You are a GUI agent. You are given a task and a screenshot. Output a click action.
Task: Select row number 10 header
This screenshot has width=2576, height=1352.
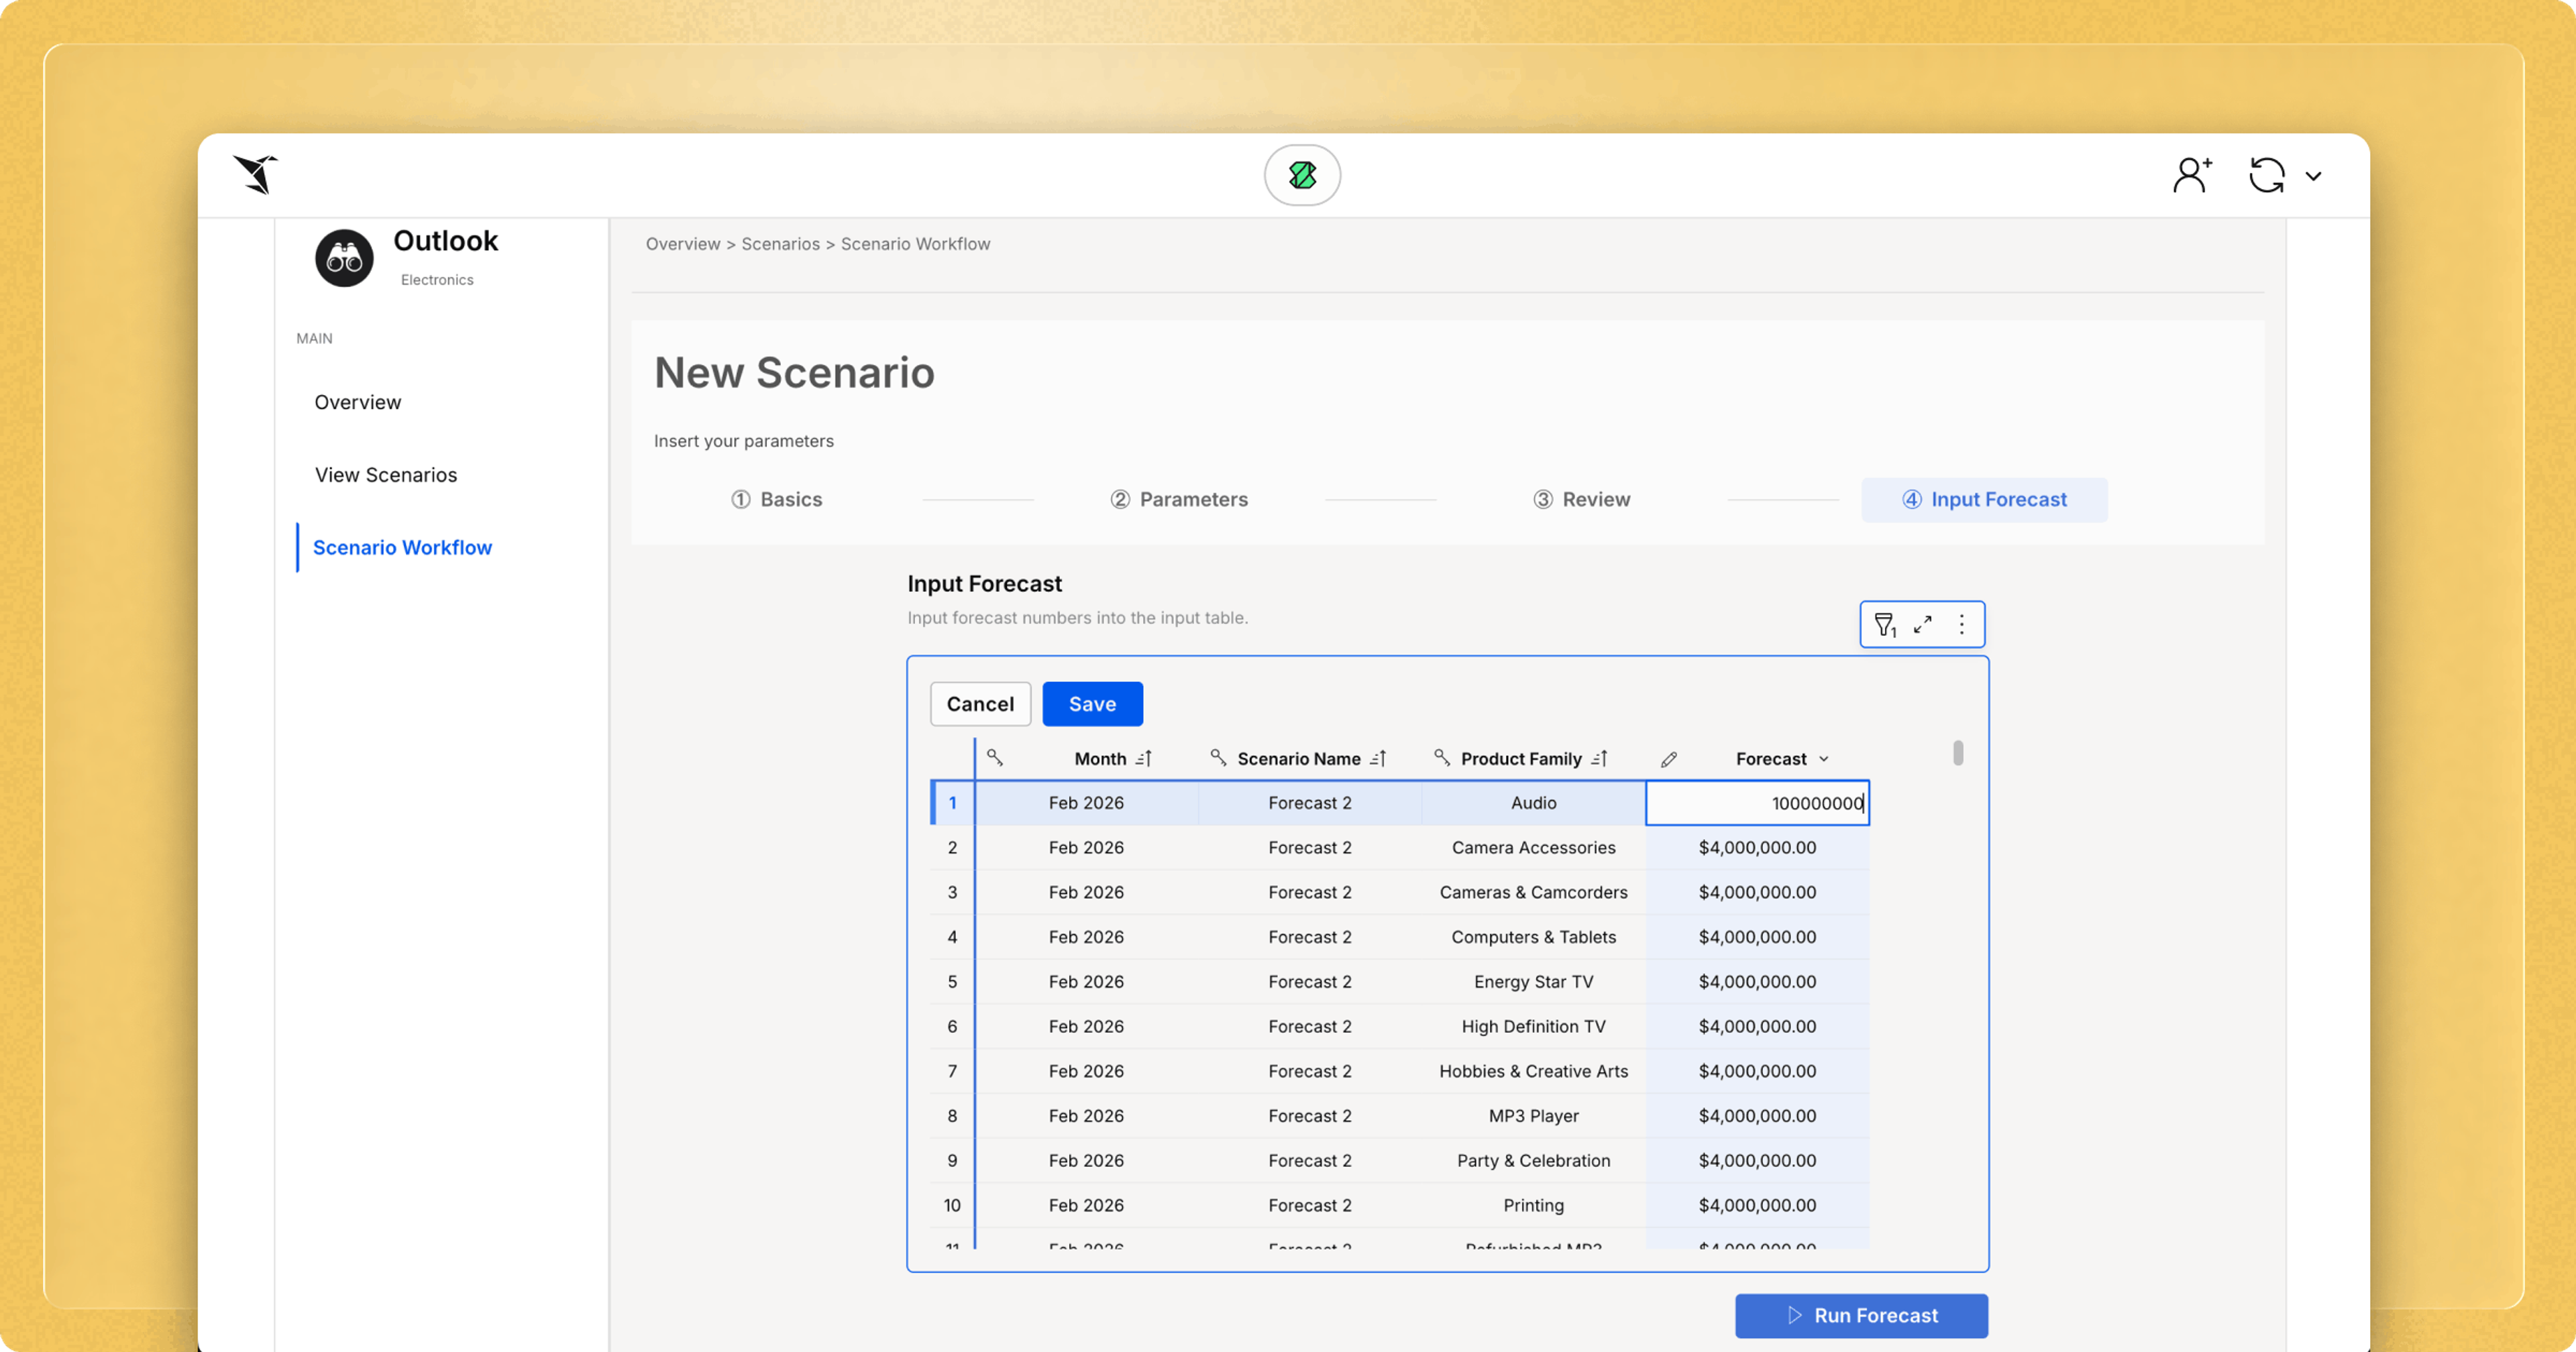pos(952,1206)
